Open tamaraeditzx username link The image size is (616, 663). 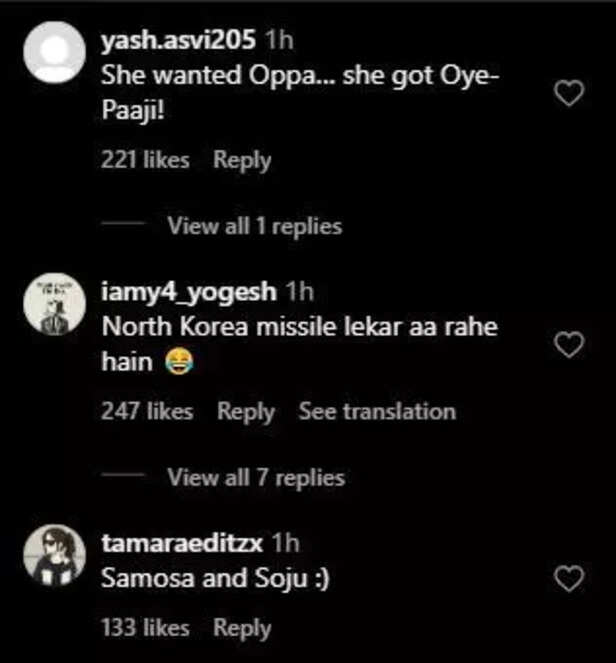pos(184,544)
